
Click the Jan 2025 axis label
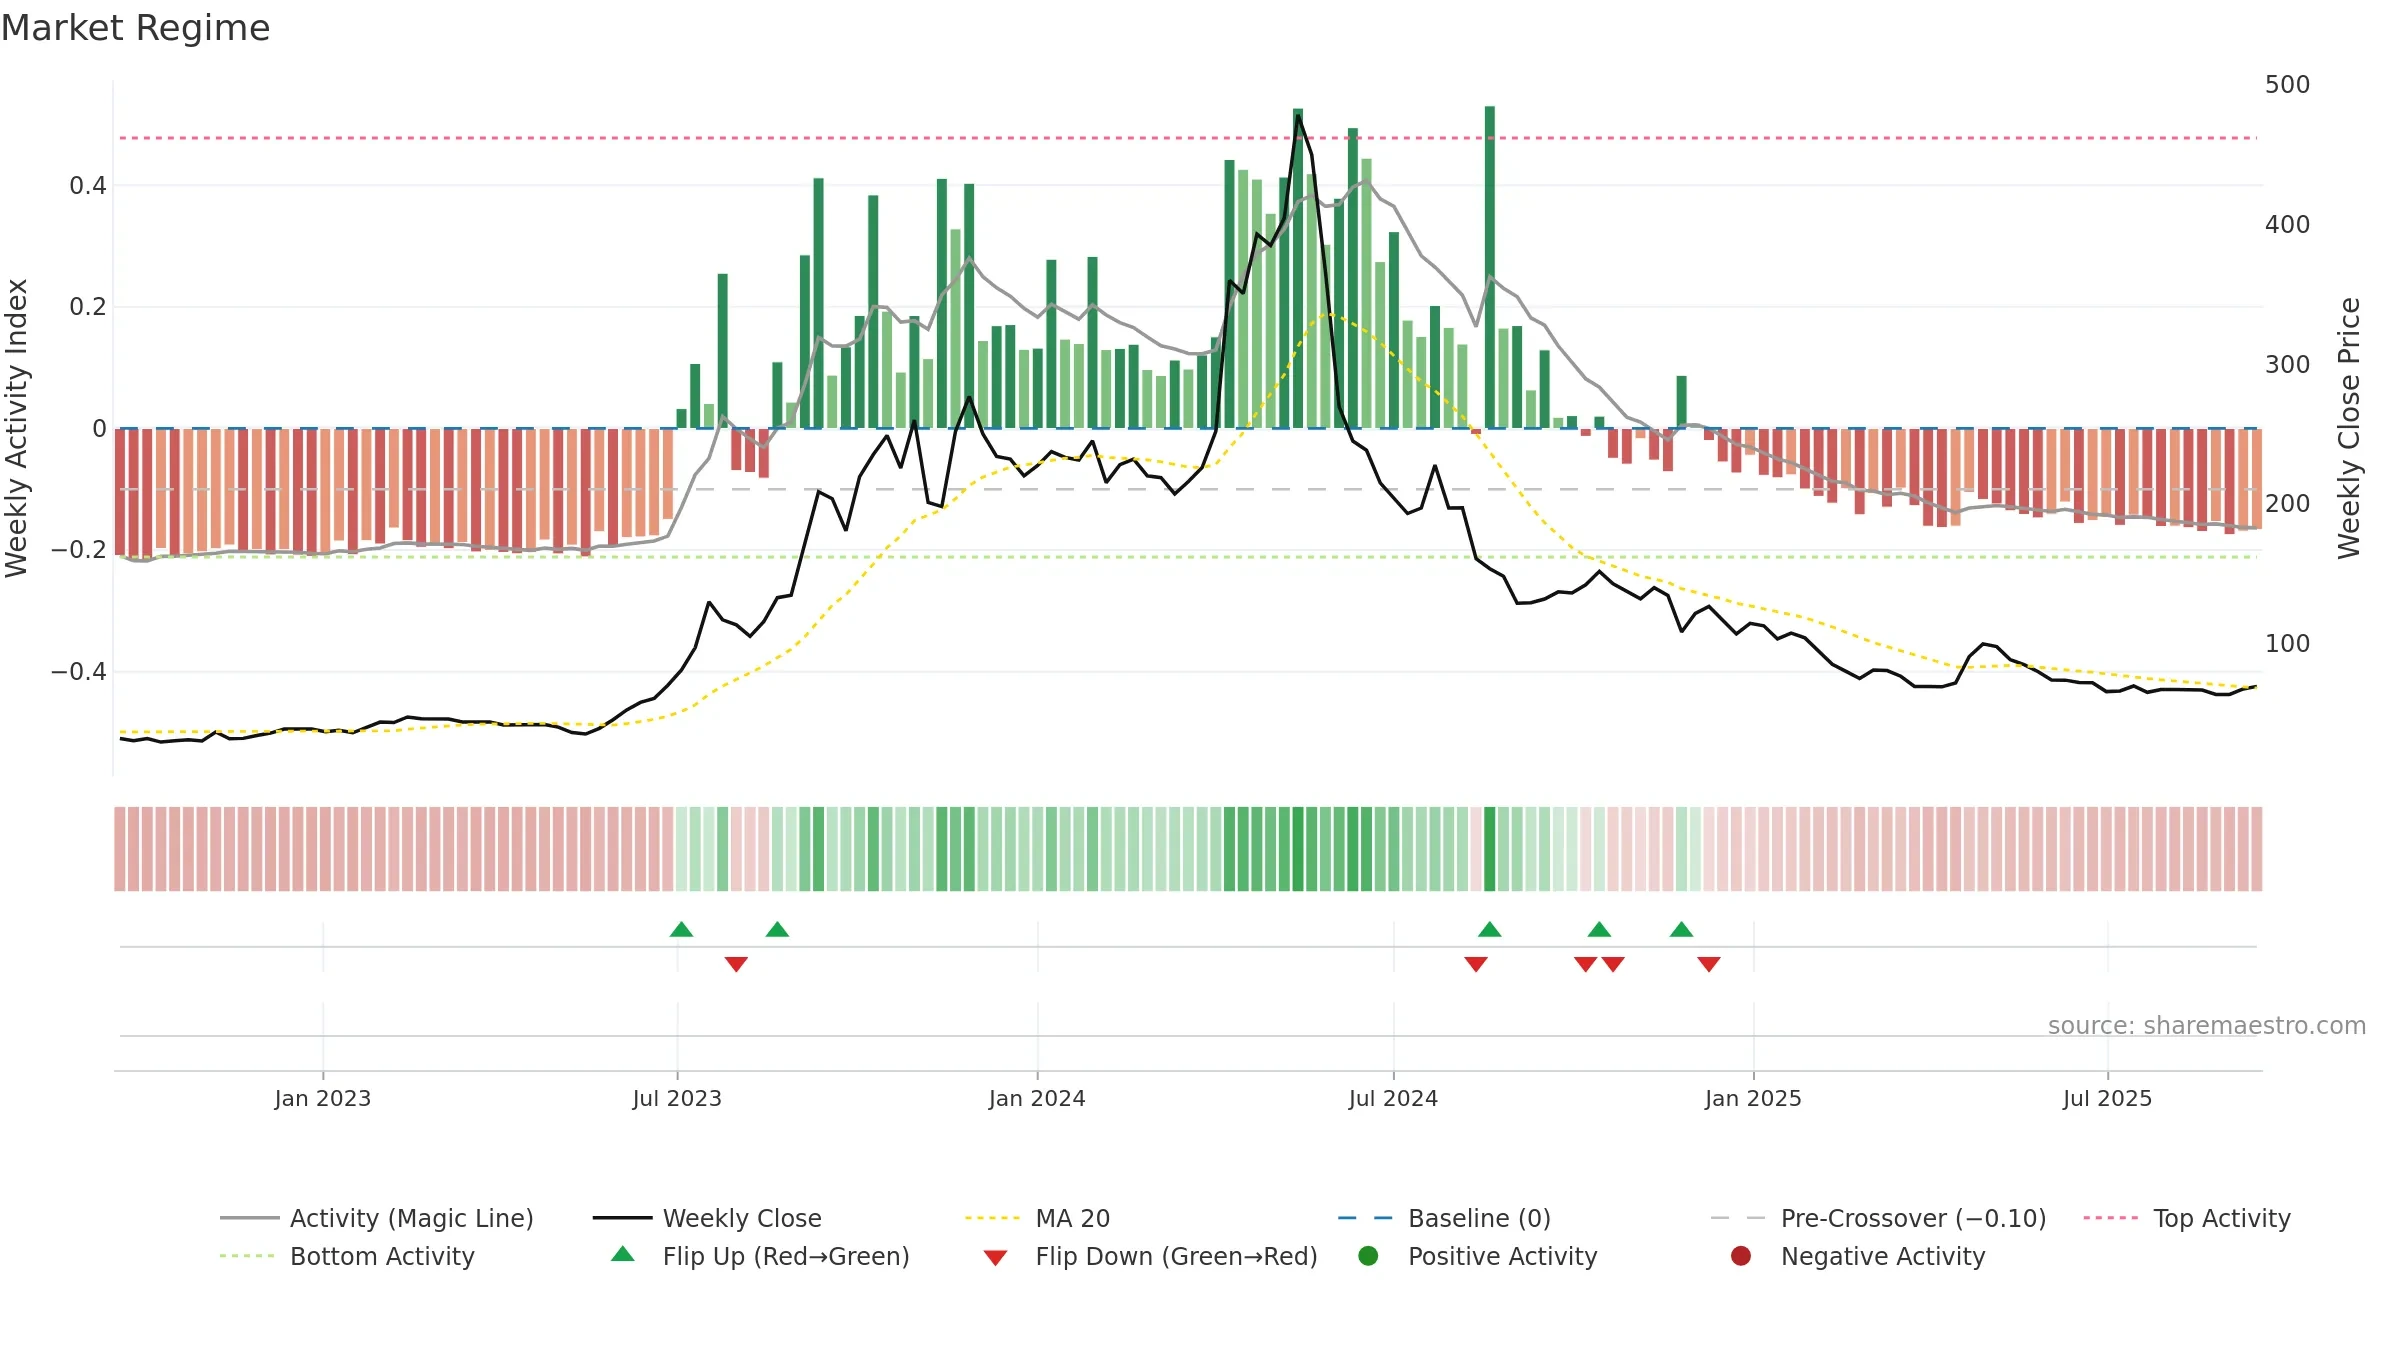pyautogui.click(x=1753, y=1098)
